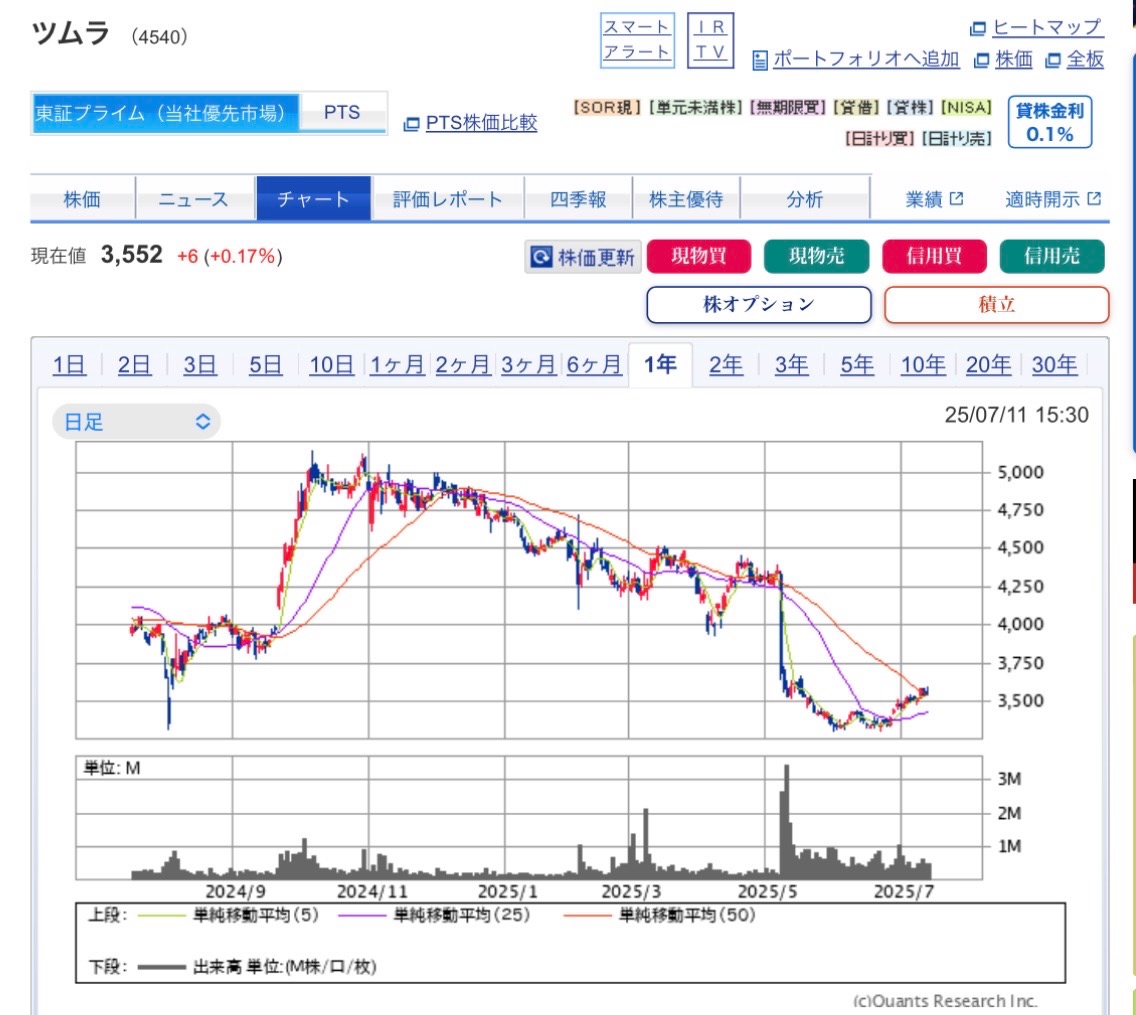Image resolution: width=1136 pixels, height=1015 pixels.
Task: Switch to the ニュース tab
Action: [193, 199]
